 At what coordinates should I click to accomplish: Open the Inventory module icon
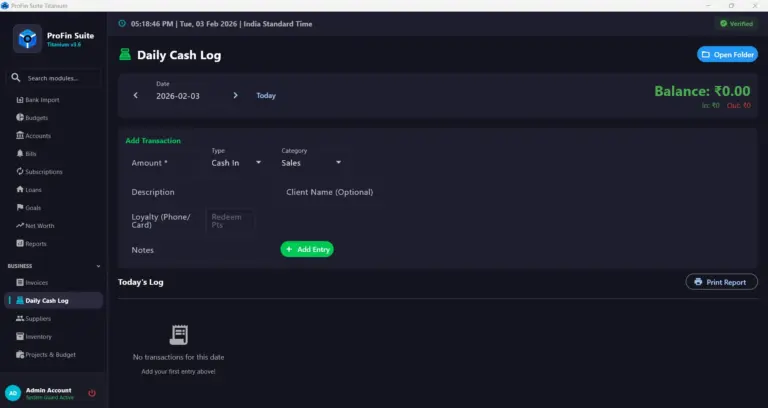pyautogui.click(x=20, y=336)
